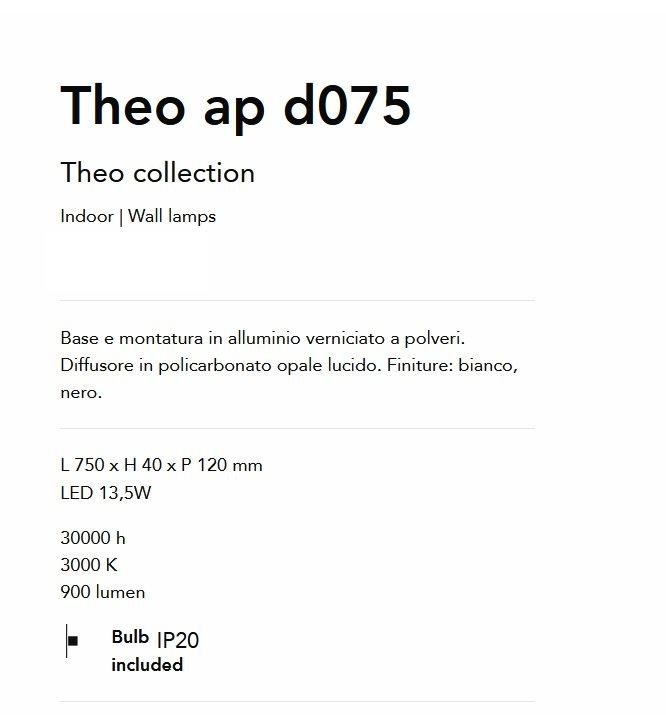
Task: Click the word 'nero.' in description
Action: click(81, 393)
